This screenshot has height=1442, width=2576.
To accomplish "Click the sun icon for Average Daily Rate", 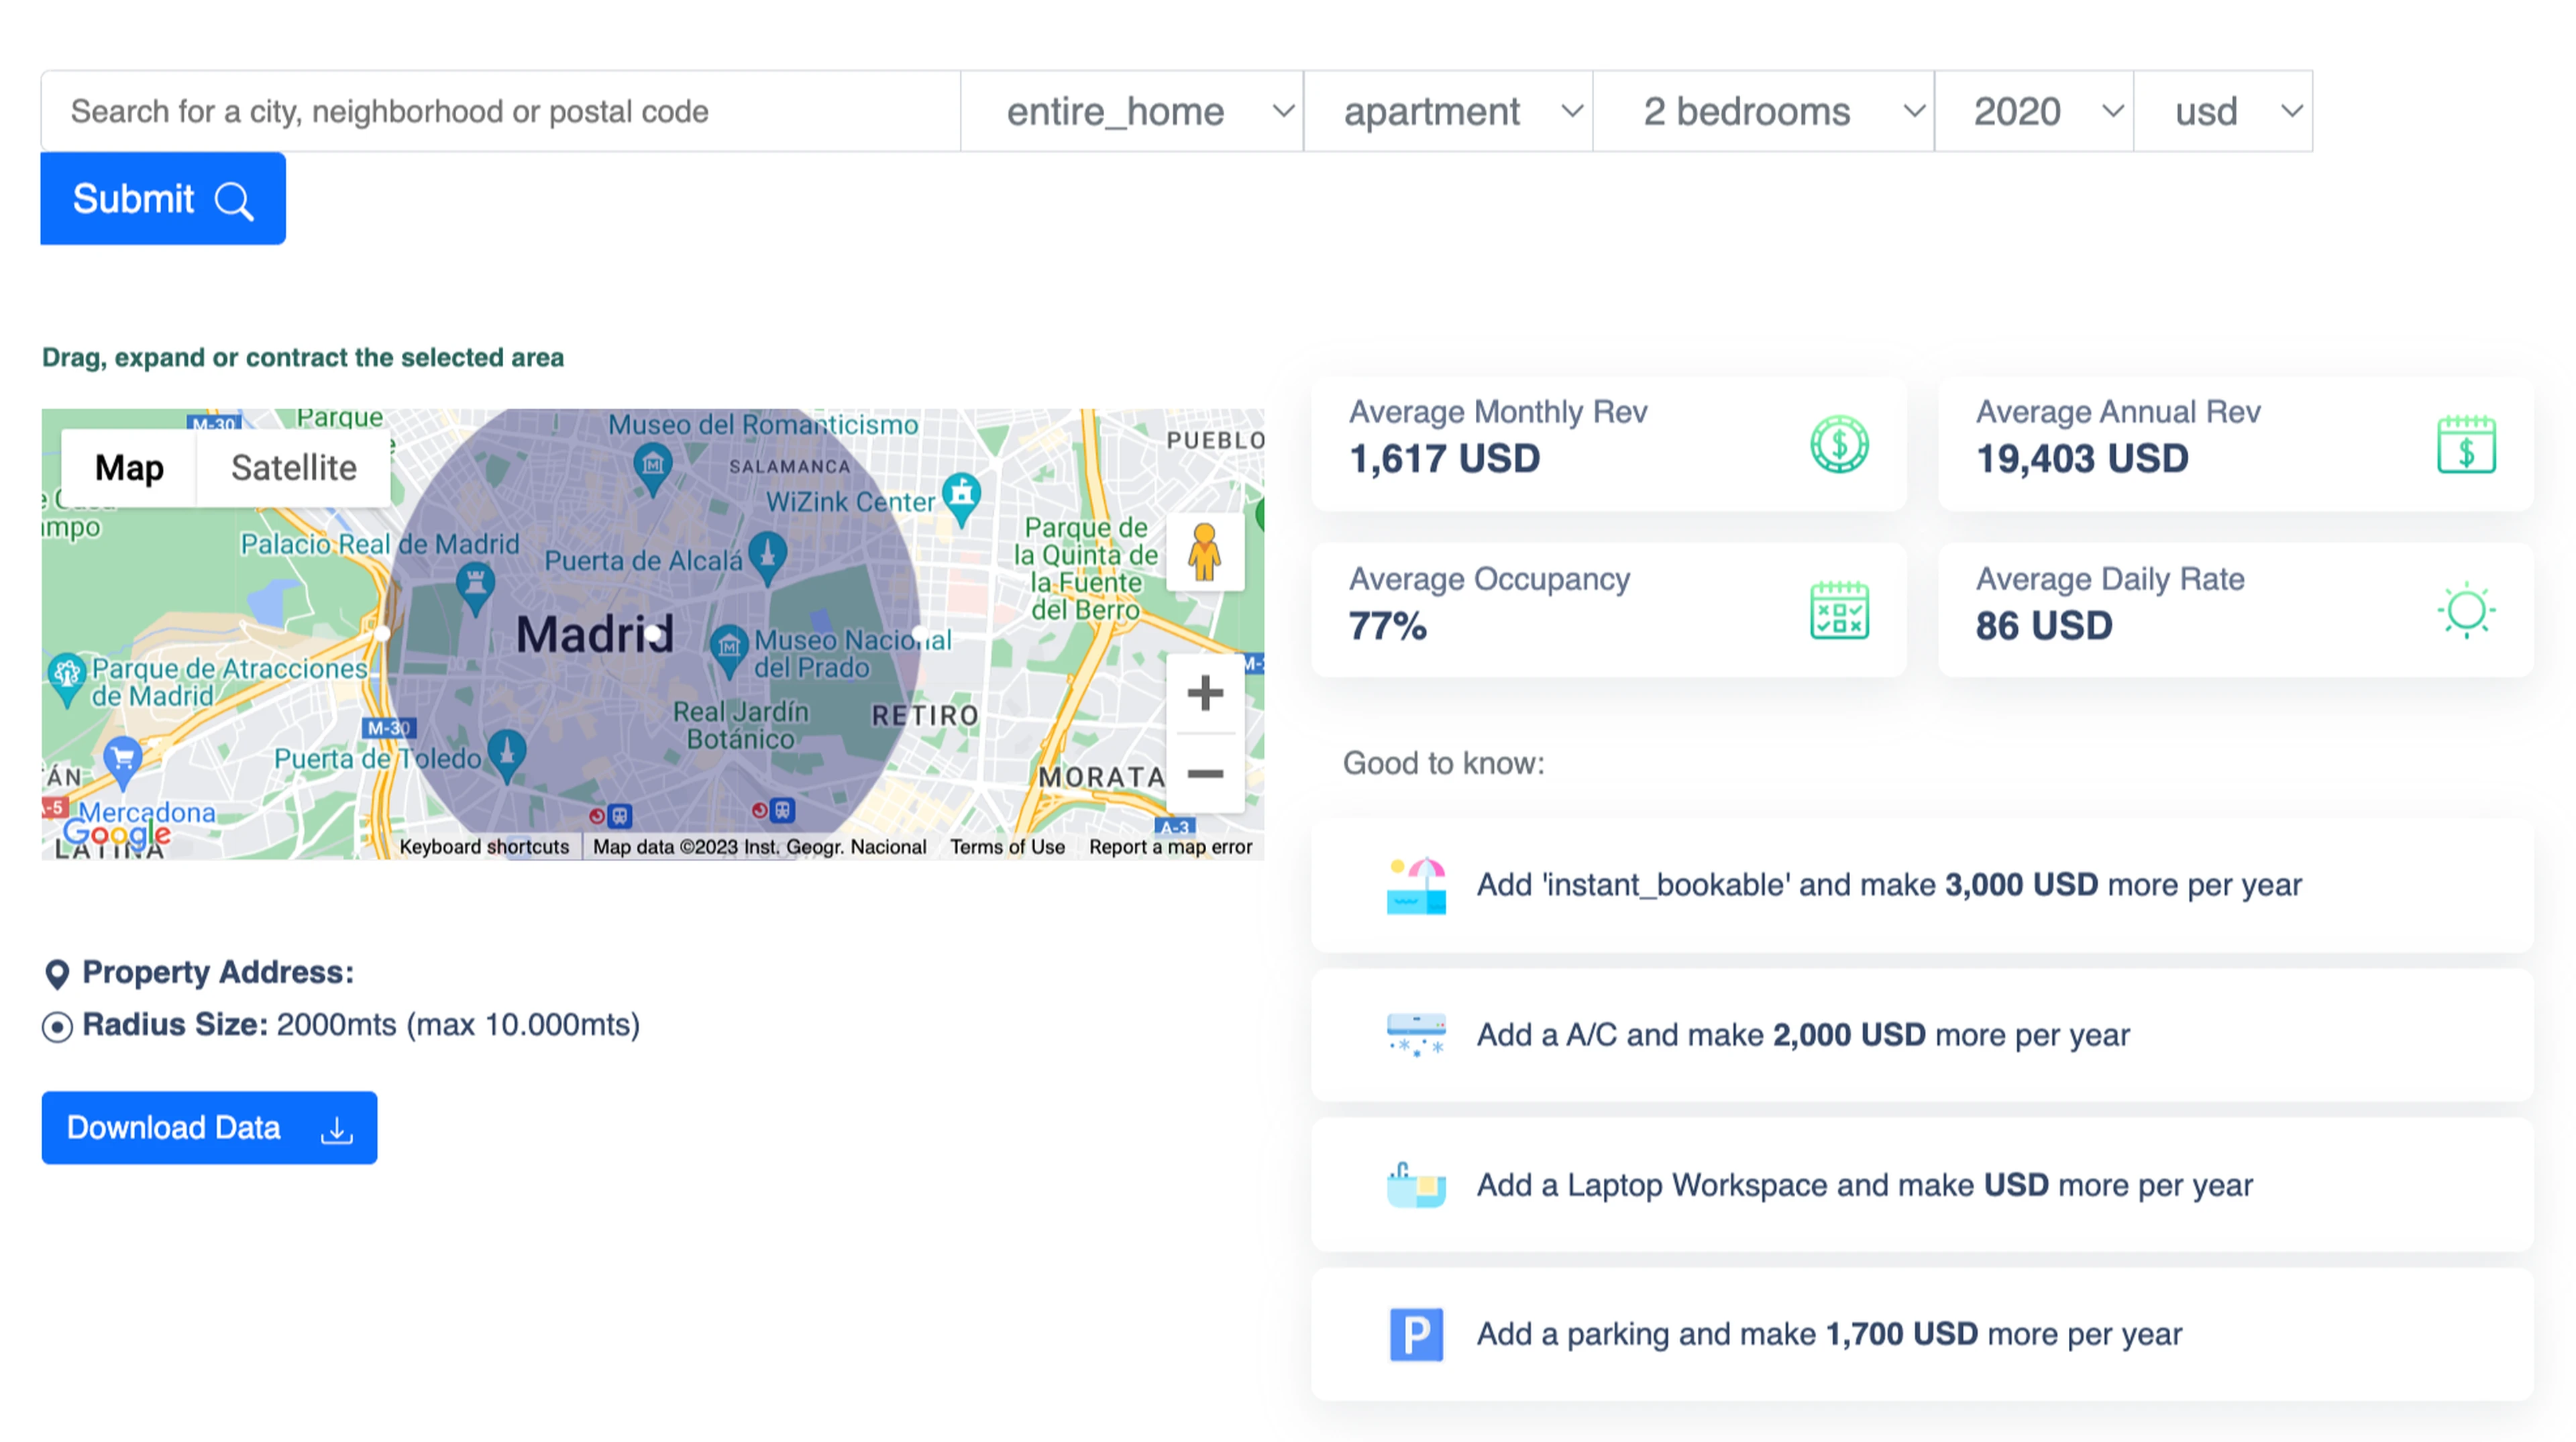I will pos(2466,610).
